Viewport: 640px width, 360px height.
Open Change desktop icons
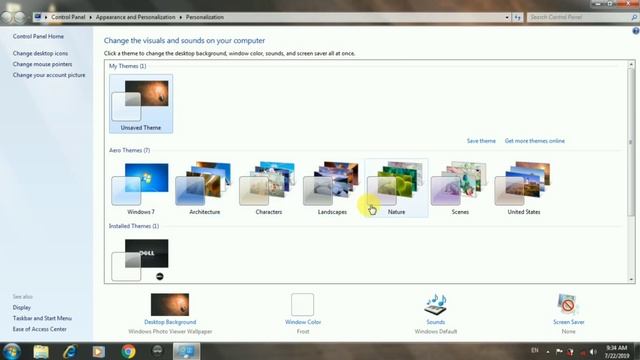pyautogui.click(x=40, y=53)
